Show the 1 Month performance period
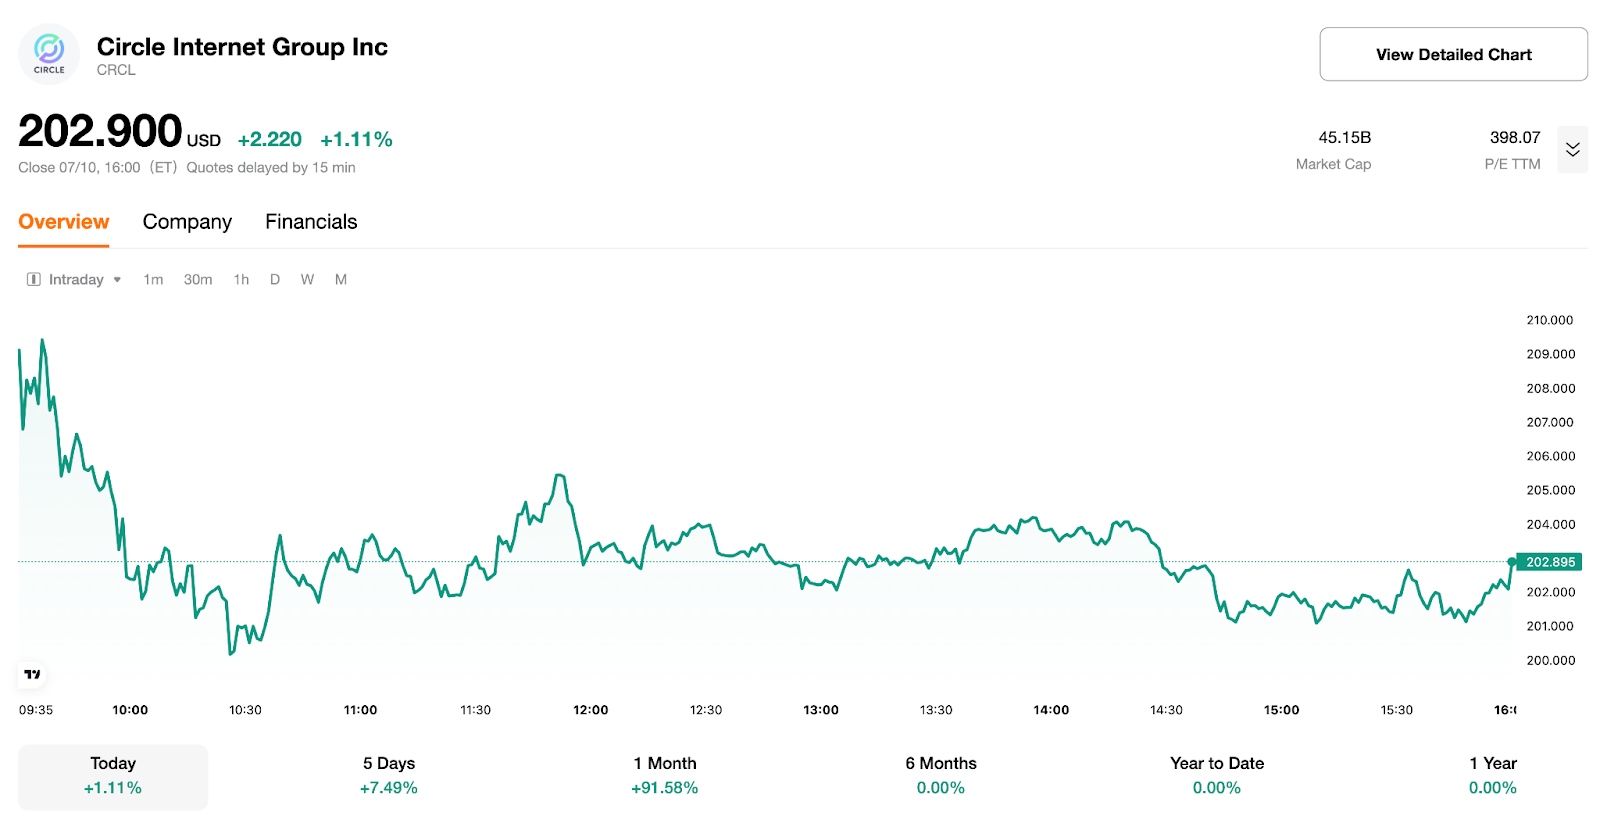 point(665,776)
